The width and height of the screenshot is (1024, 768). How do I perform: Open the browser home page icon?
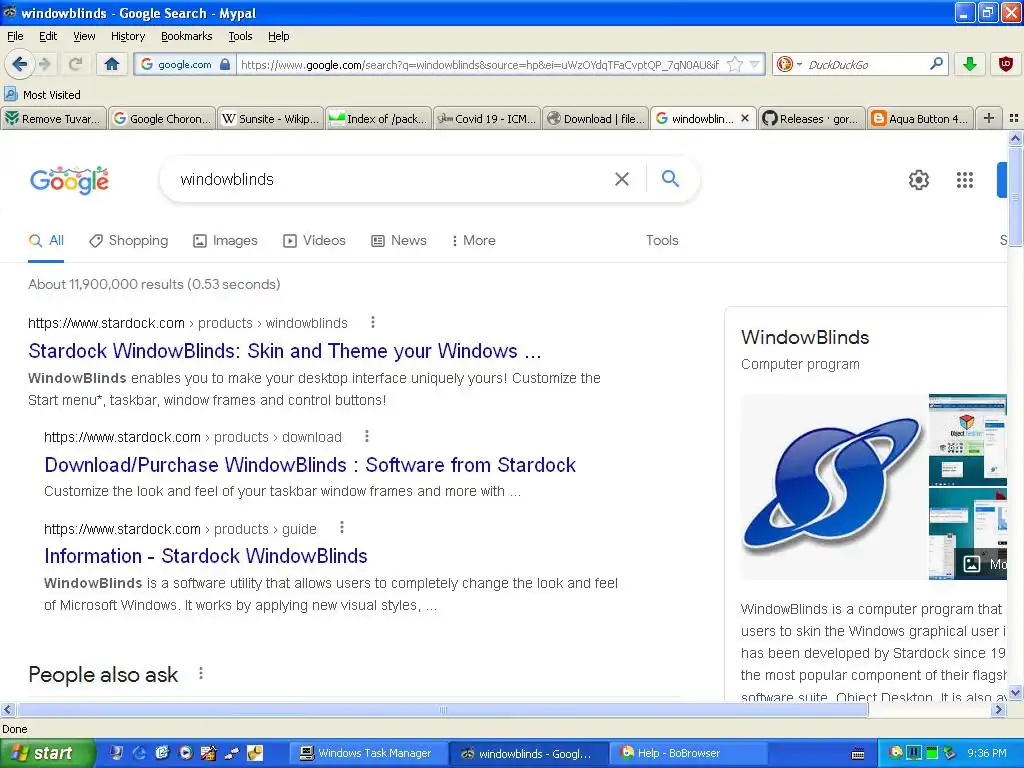(x=112, y=64)
